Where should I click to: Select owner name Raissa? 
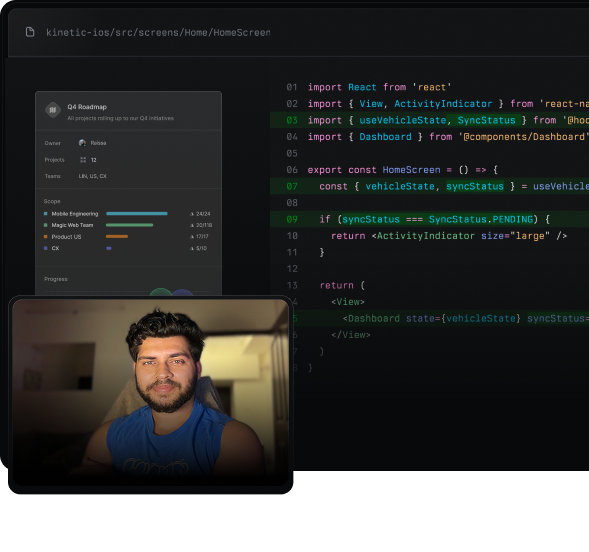pyautogui.click(x=98, y=143)
